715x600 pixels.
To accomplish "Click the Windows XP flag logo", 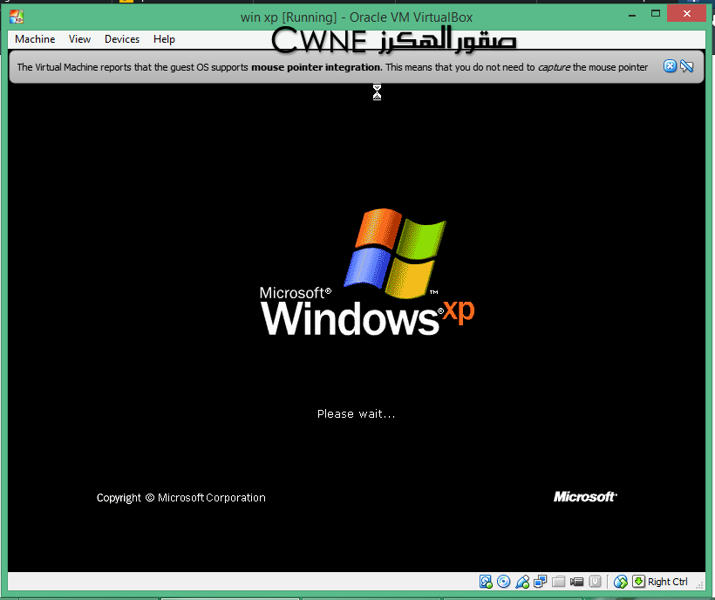I will [x=395, y=253].
